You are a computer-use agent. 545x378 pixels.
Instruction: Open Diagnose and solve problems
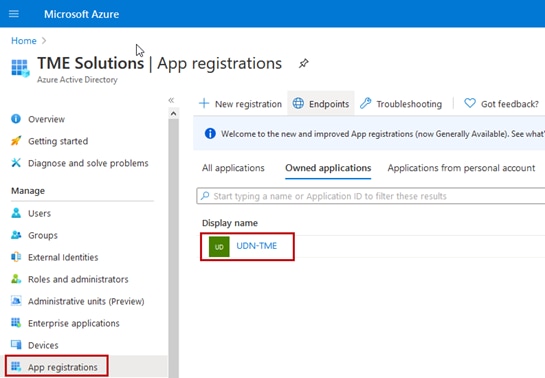(x=88, y=163)
